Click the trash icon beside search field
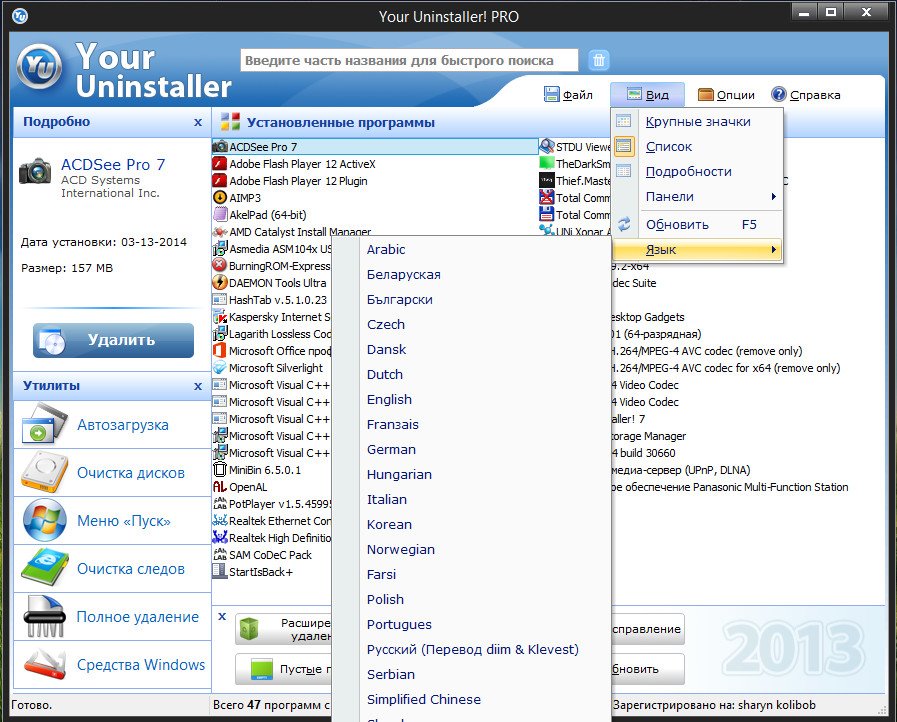The width and height of the screenshot is (897, 722). pos(598,59)
